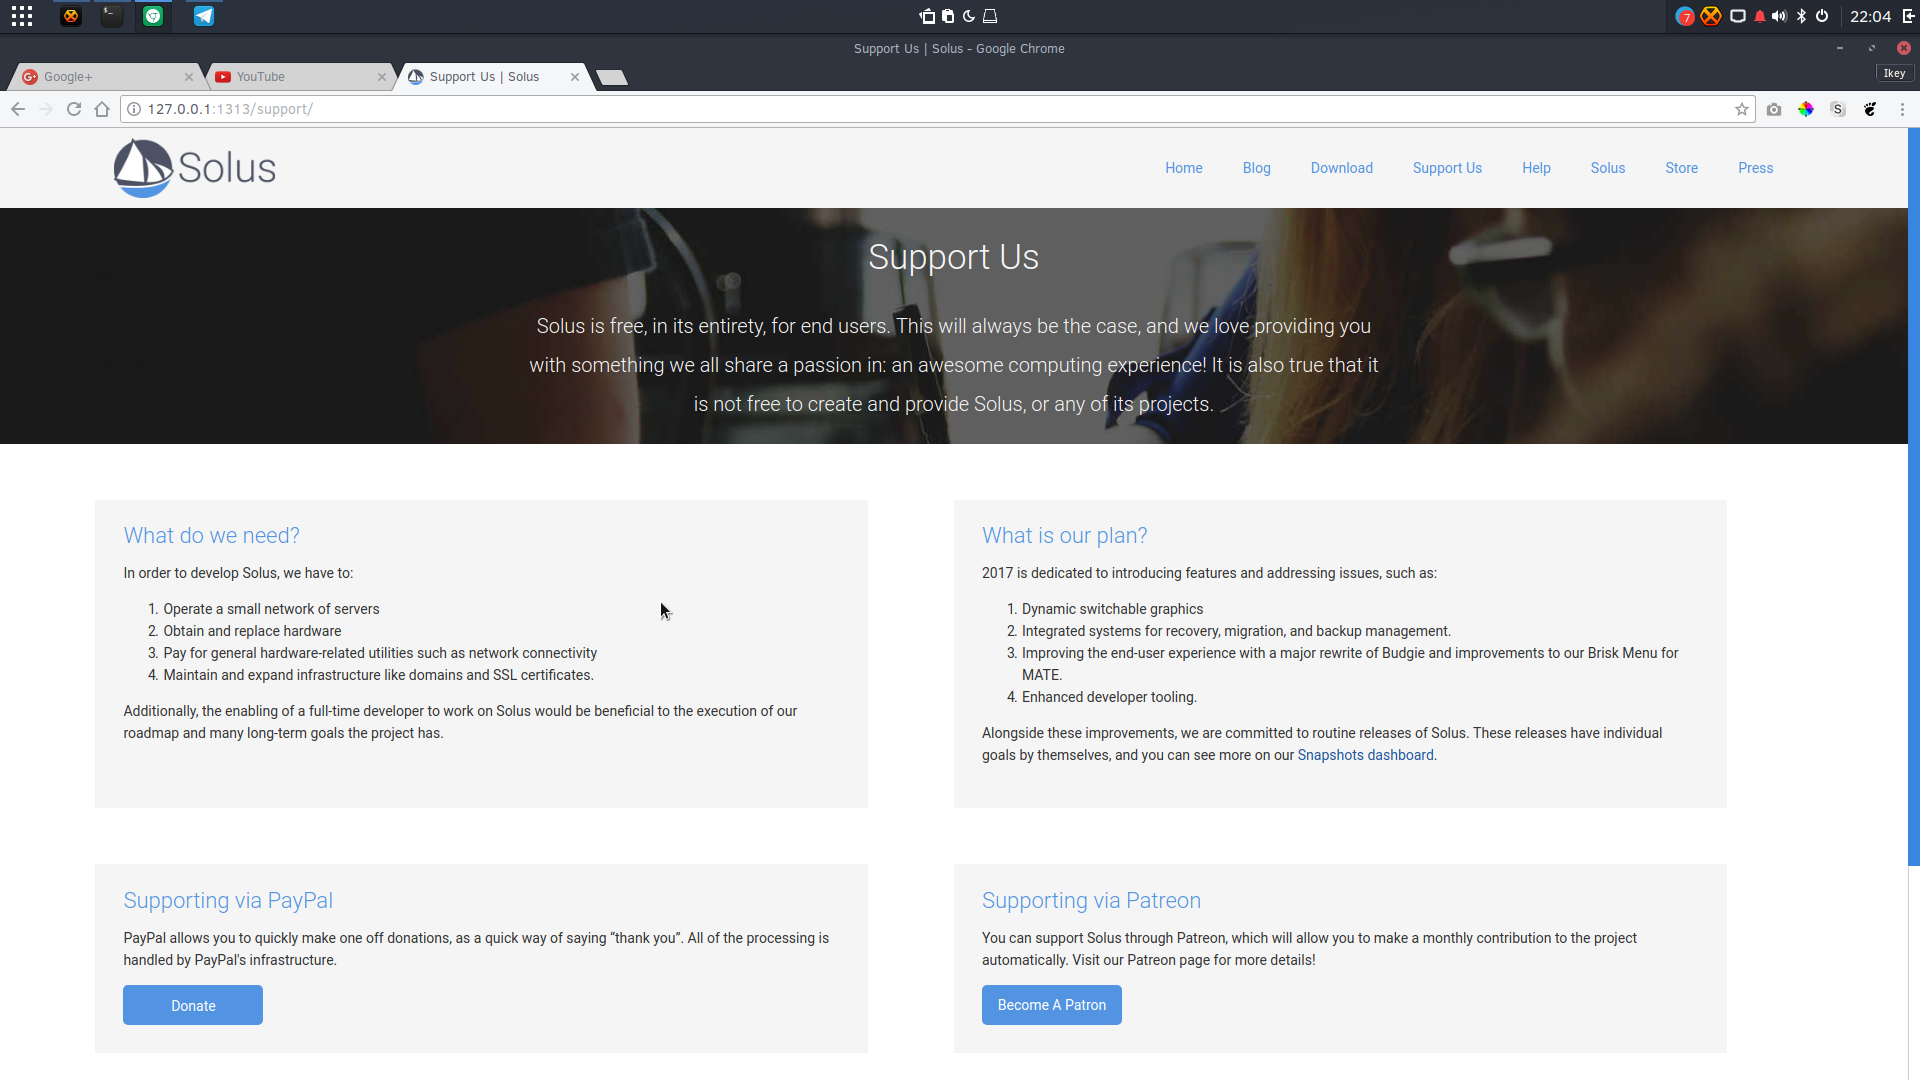Screen dimensions: 1920x1080
Task: Click the 'What do we need?' heading
Action: 211,535
